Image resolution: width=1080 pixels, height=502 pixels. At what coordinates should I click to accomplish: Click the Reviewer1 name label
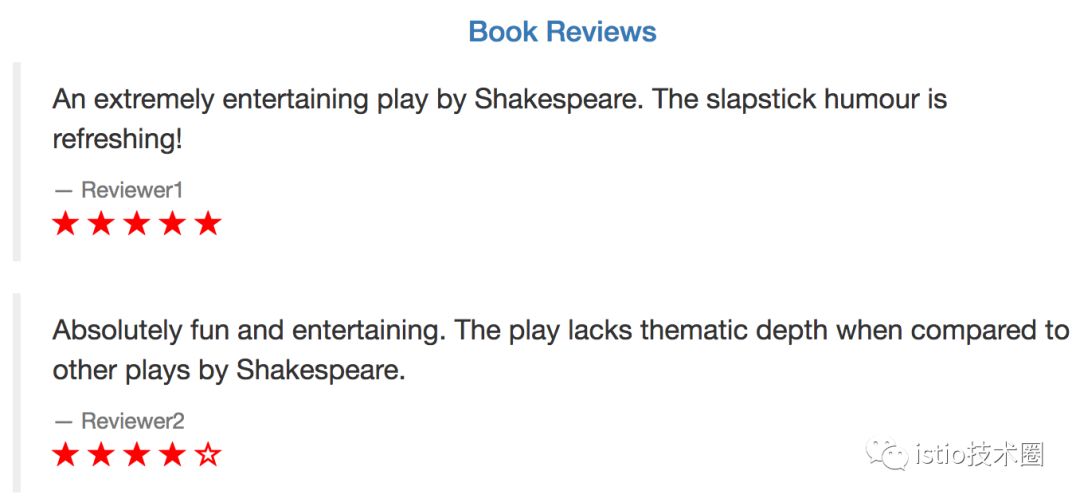coord(132,190)
